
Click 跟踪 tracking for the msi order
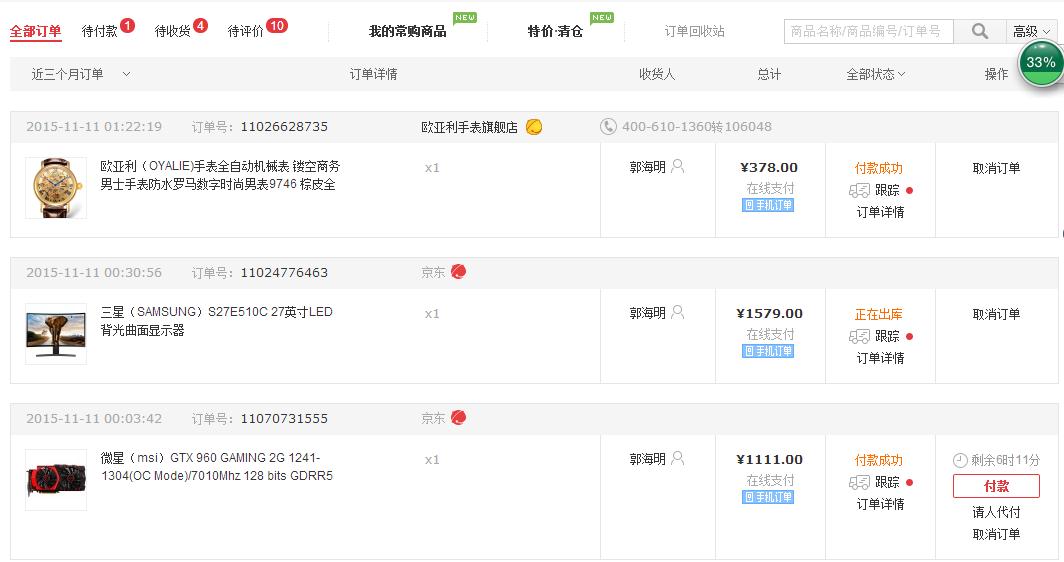[x=887, y=483]
